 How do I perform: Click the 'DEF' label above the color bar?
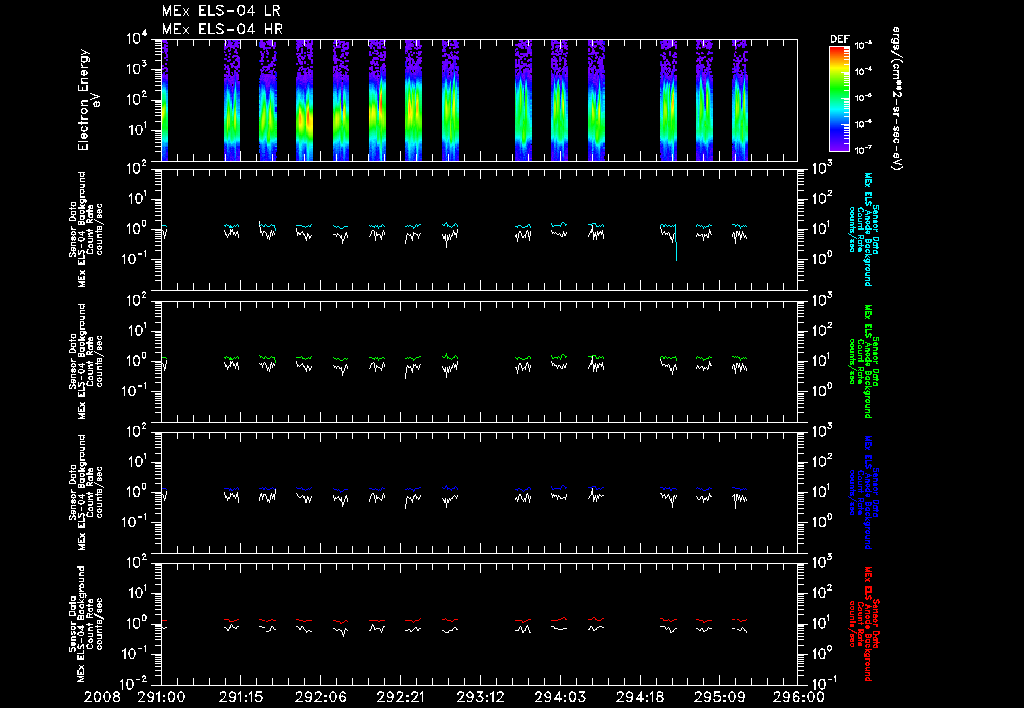coord(839,39)
